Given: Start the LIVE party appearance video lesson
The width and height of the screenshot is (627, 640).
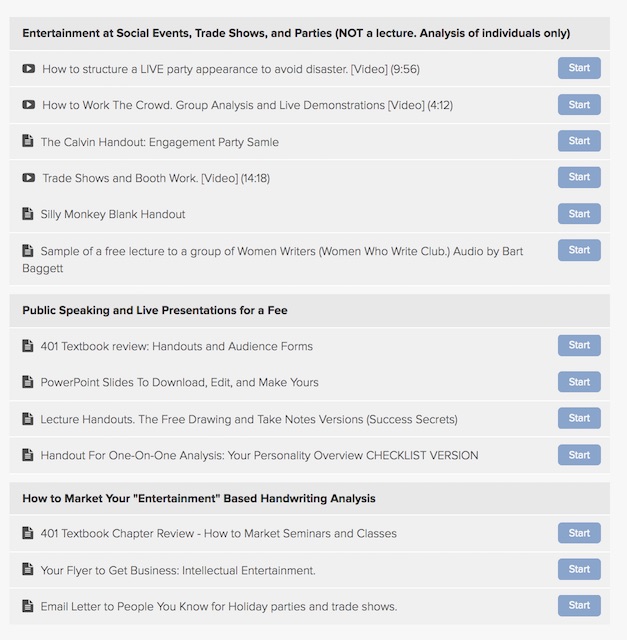Looking at the screenshot, I should click(x=579, y=68).
